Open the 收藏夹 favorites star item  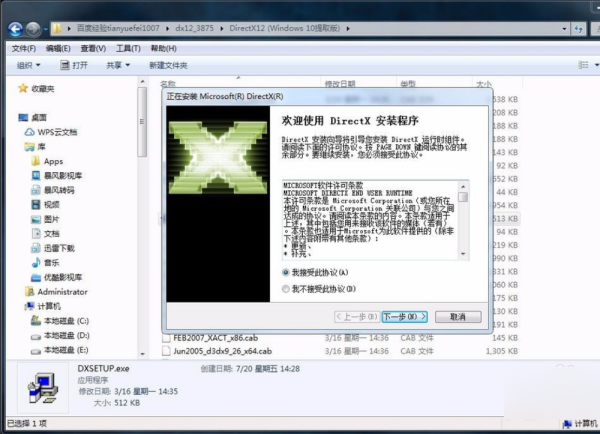tap(36, 88)
